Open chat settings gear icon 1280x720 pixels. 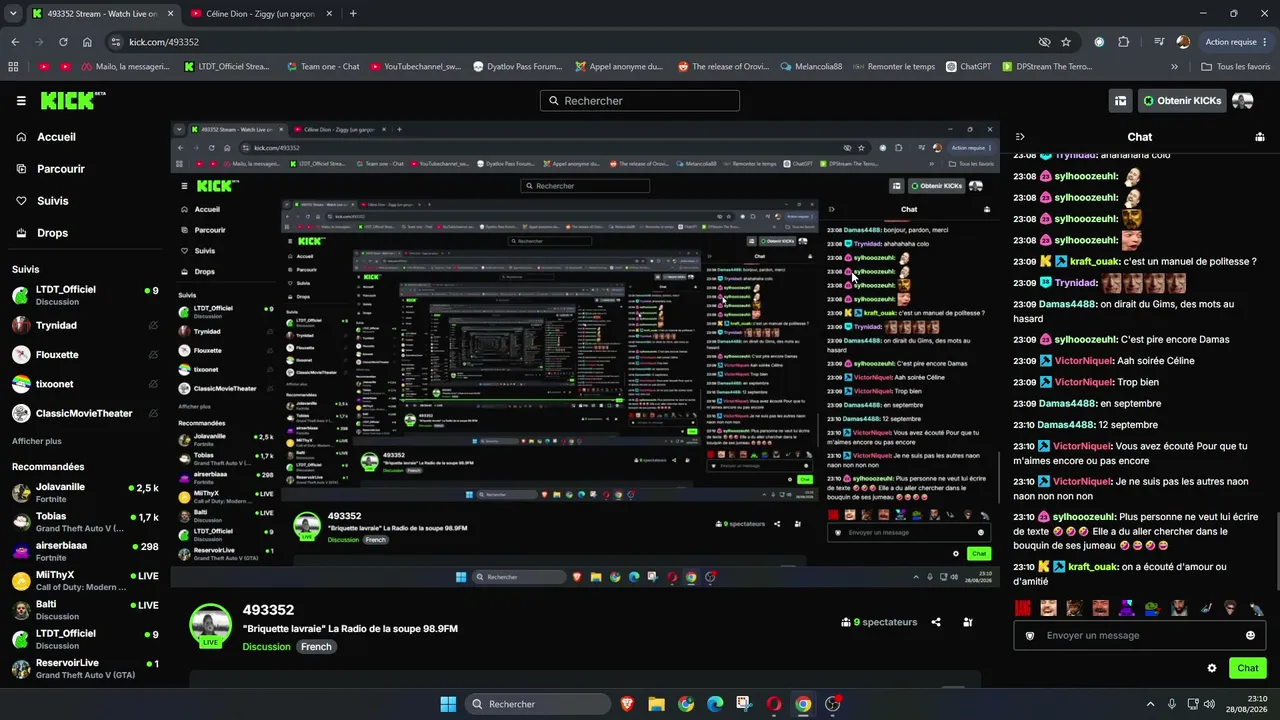(1212, 668)
